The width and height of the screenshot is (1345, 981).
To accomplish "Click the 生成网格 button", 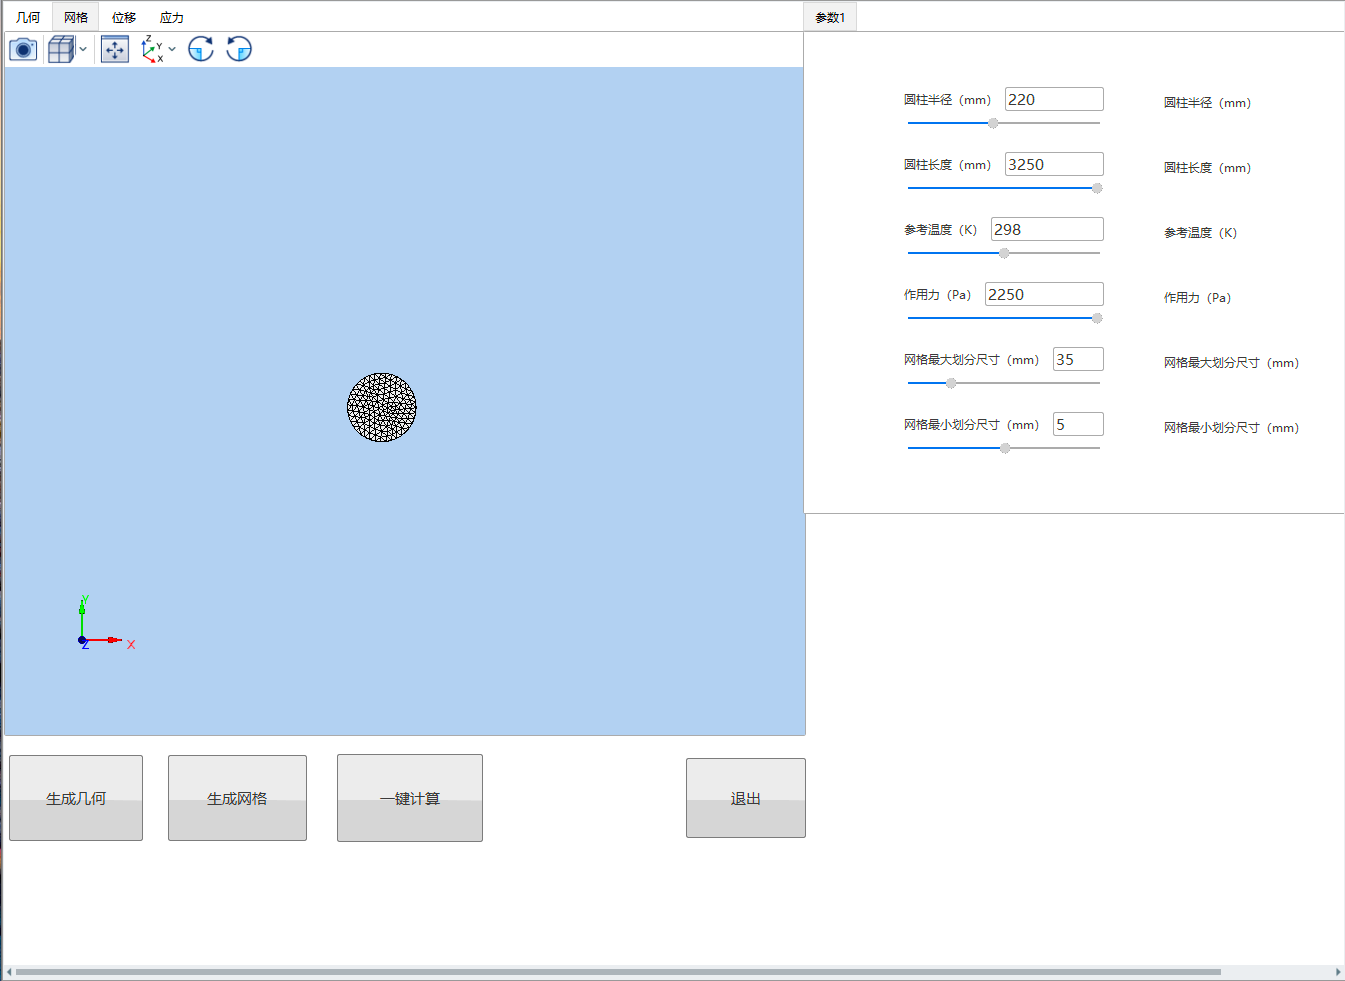I will [x=237, y=798].
